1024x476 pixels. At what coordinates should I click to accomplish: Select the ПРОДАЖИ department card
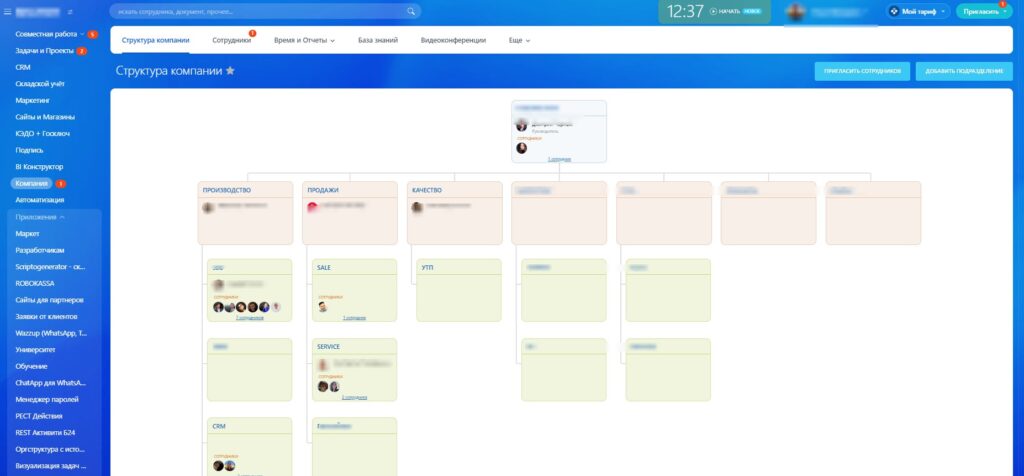tap(350, 214)
